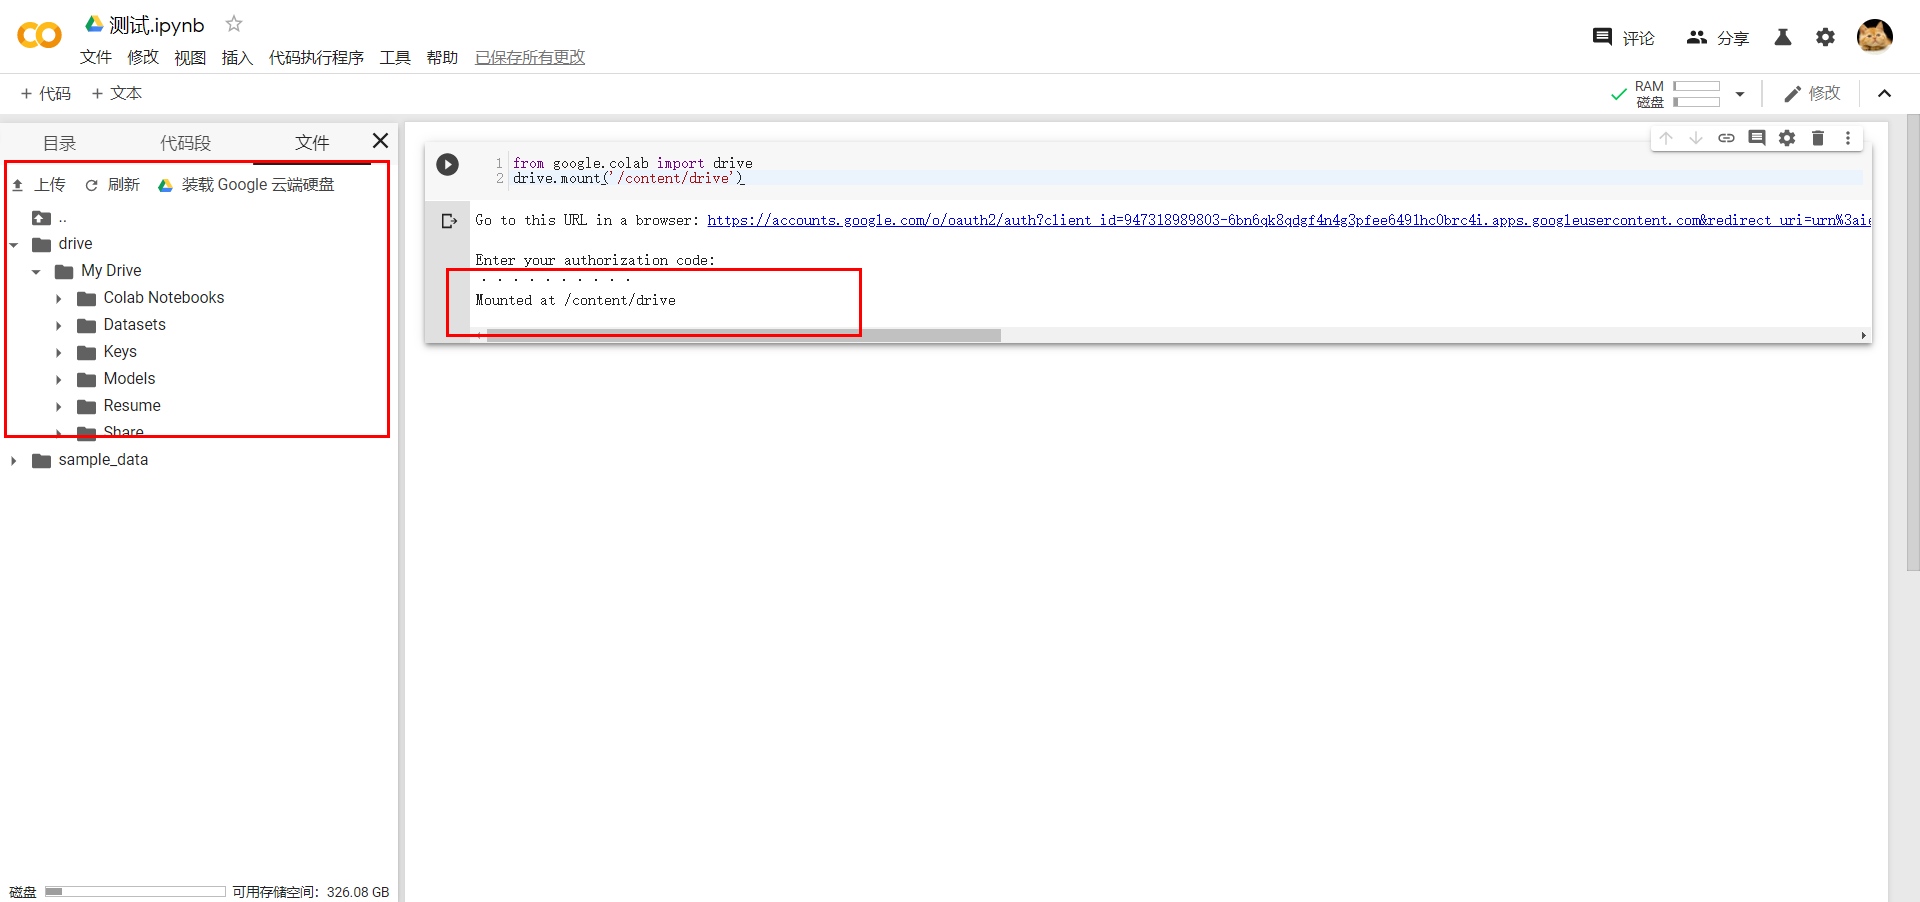Viewport: 1920px width, 902px height.
Task: Star the 测试.ipynb notebook
Action: 234,23
